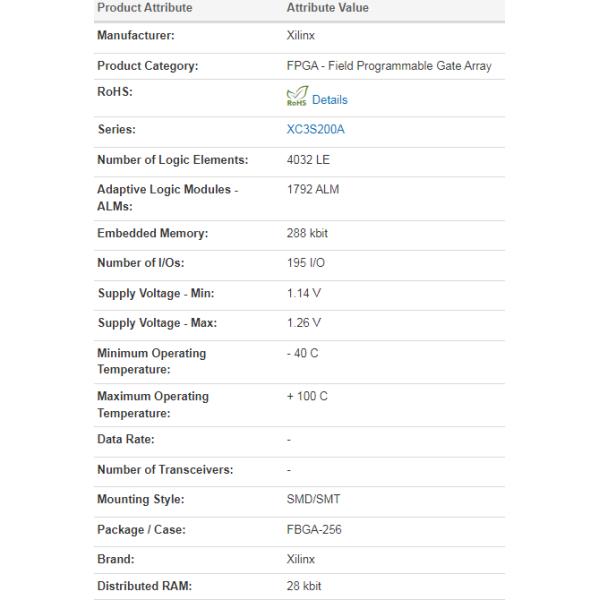Click 'Minimum Operating Temperature:' label
Screen dimensions: 600x600
point(152,361)
